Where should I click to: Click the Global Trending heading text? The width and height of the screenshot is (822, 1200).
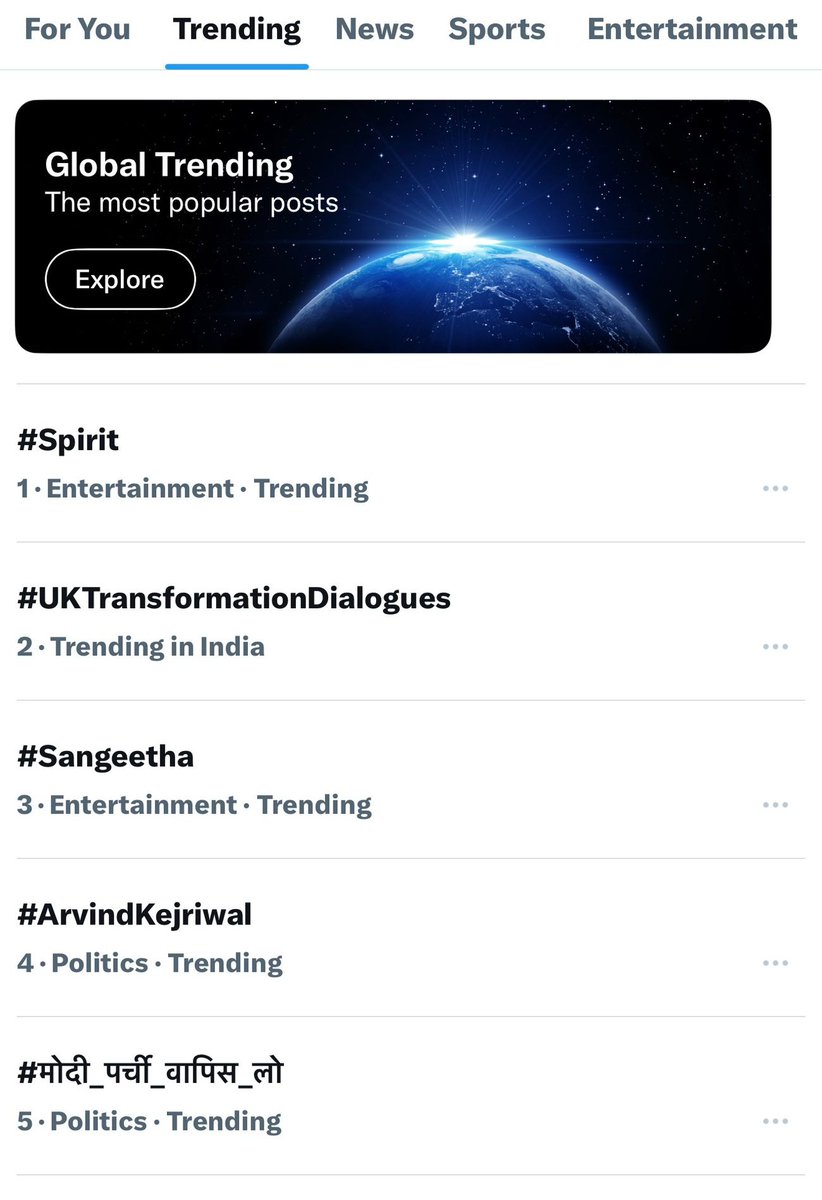[x=169, y=165]
